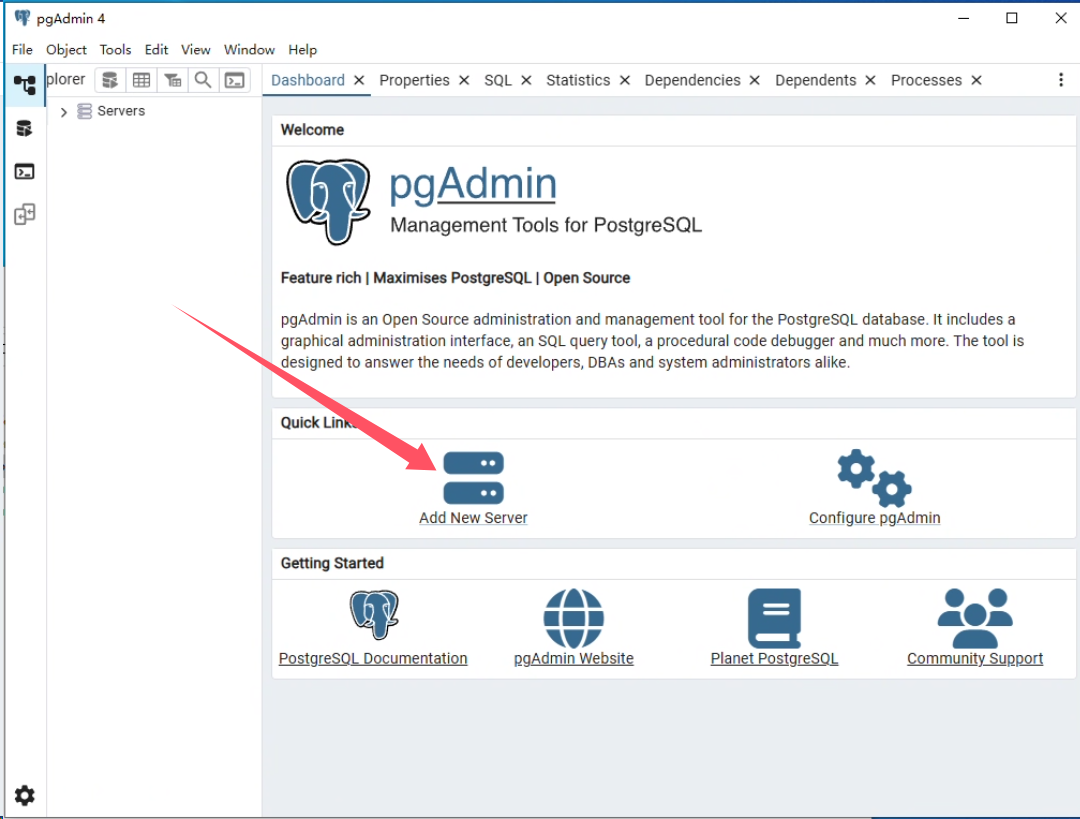Screen dimensions: 1080x819
Task: Switch to the Dashboard tab
Action: tap(308, 80)
